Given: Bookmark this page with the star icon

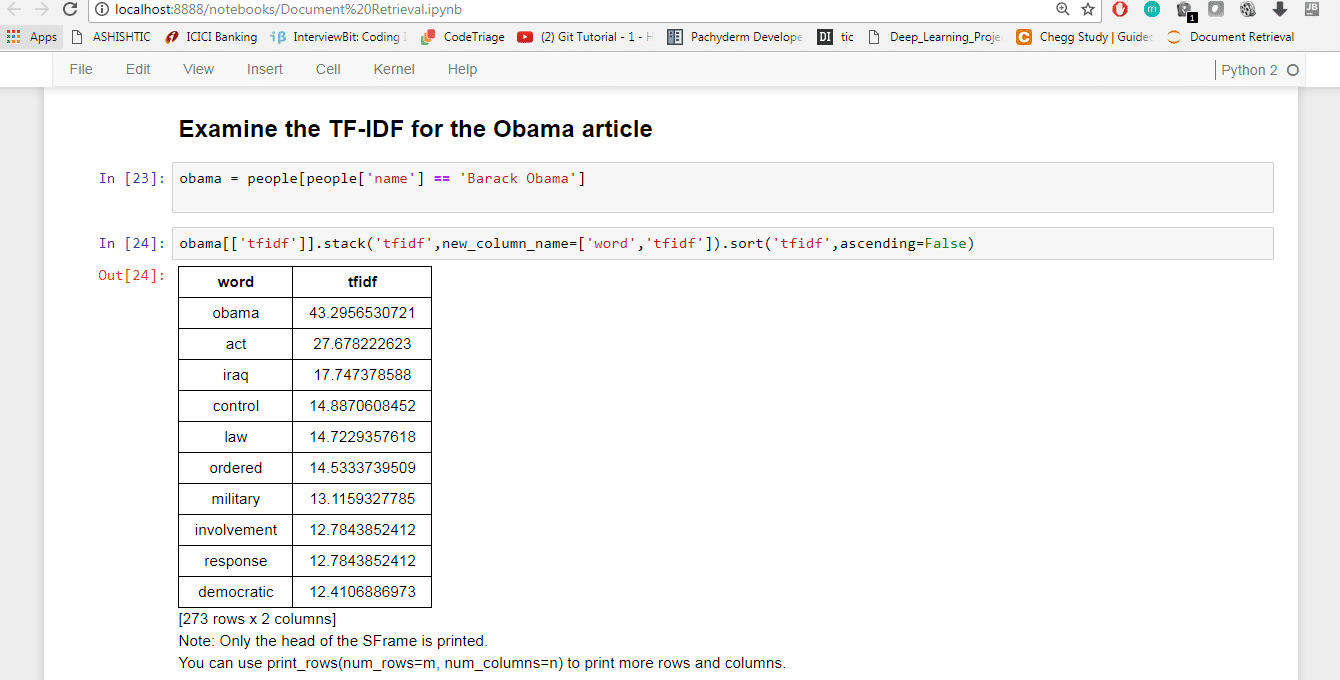Looking at the screenshot, I should pos(1088,9).
